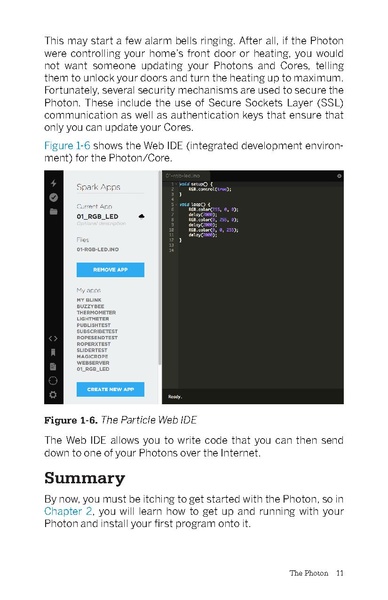Open the Settings gear icon in sidebar

coord(53,394)
